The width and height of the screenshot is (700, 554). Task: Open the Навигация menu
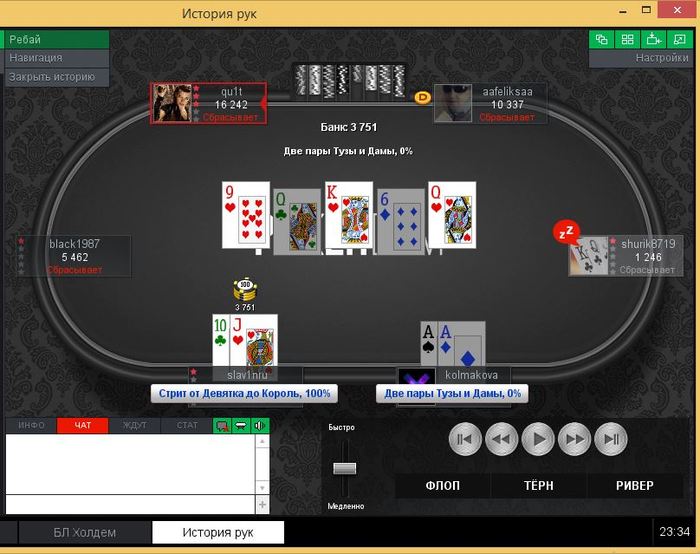pos(56,58)
